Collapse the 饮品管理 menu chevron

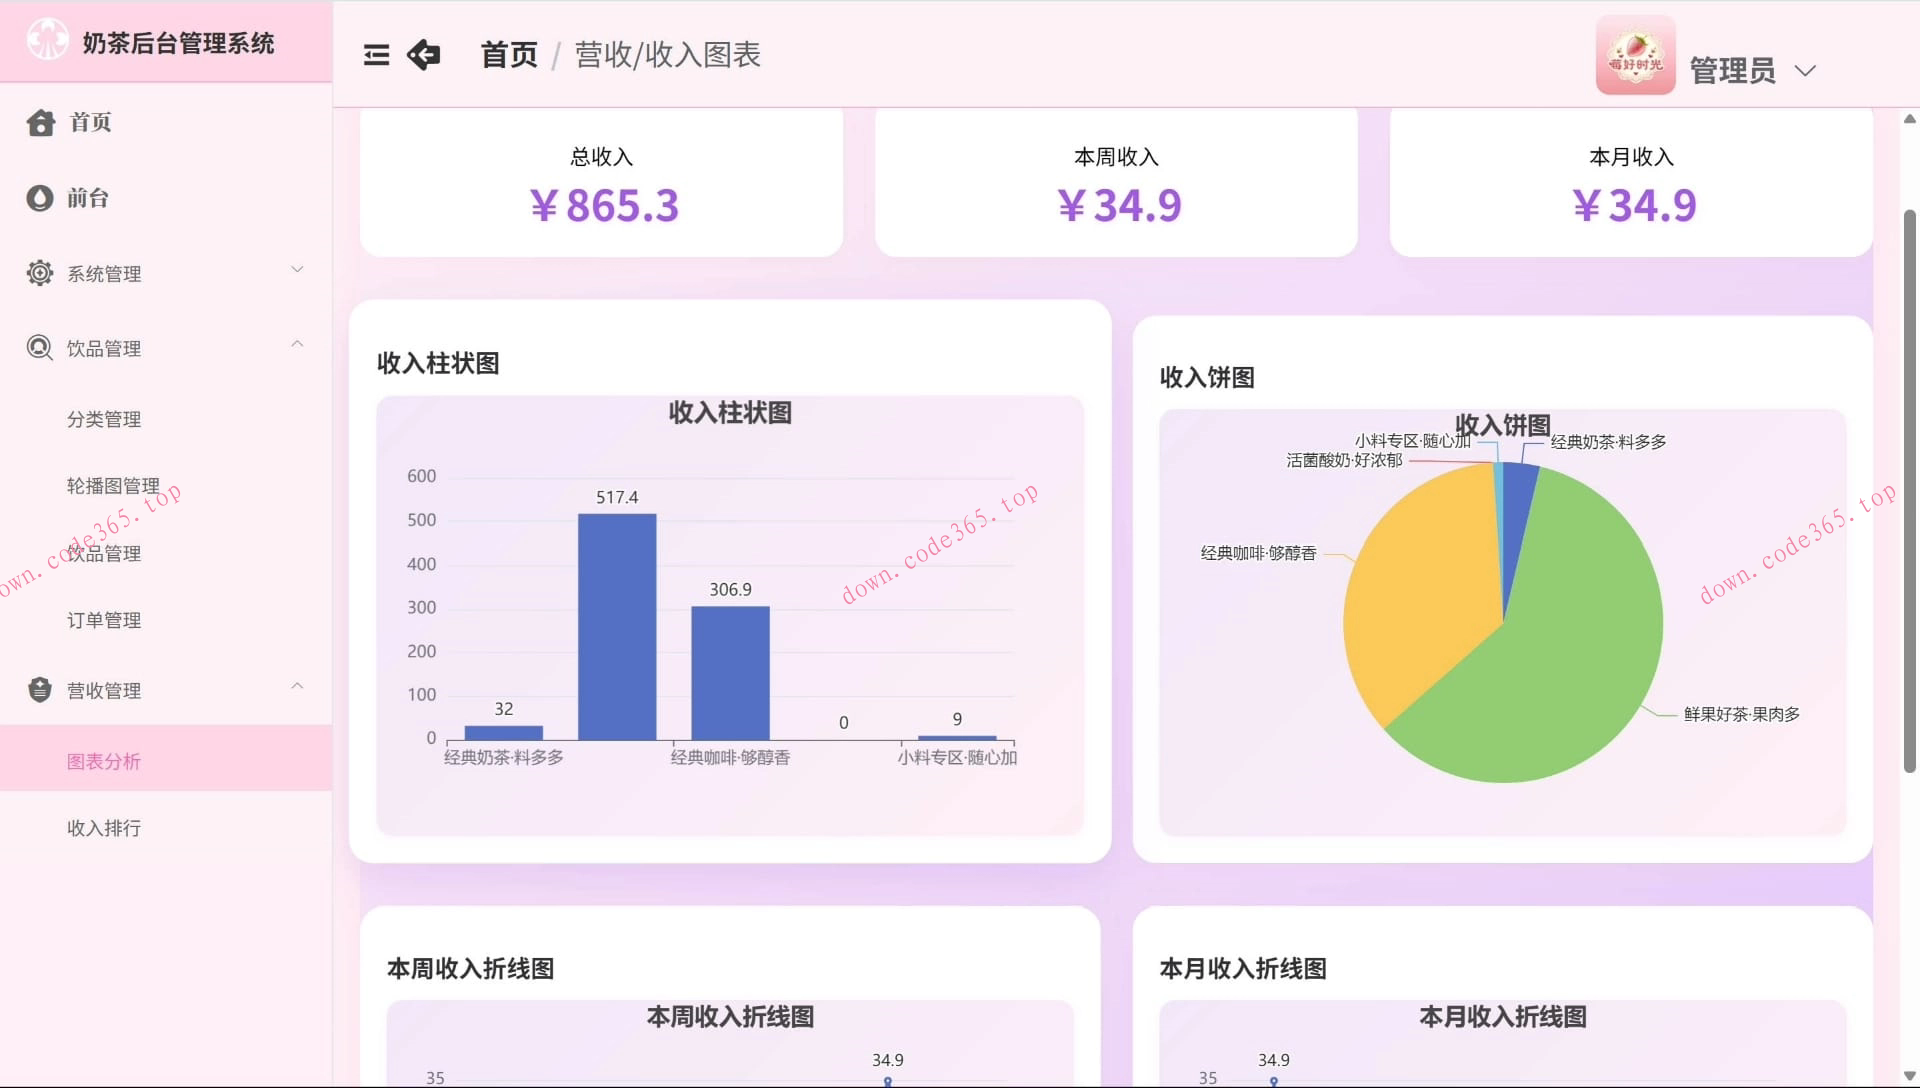click(297, 344)
